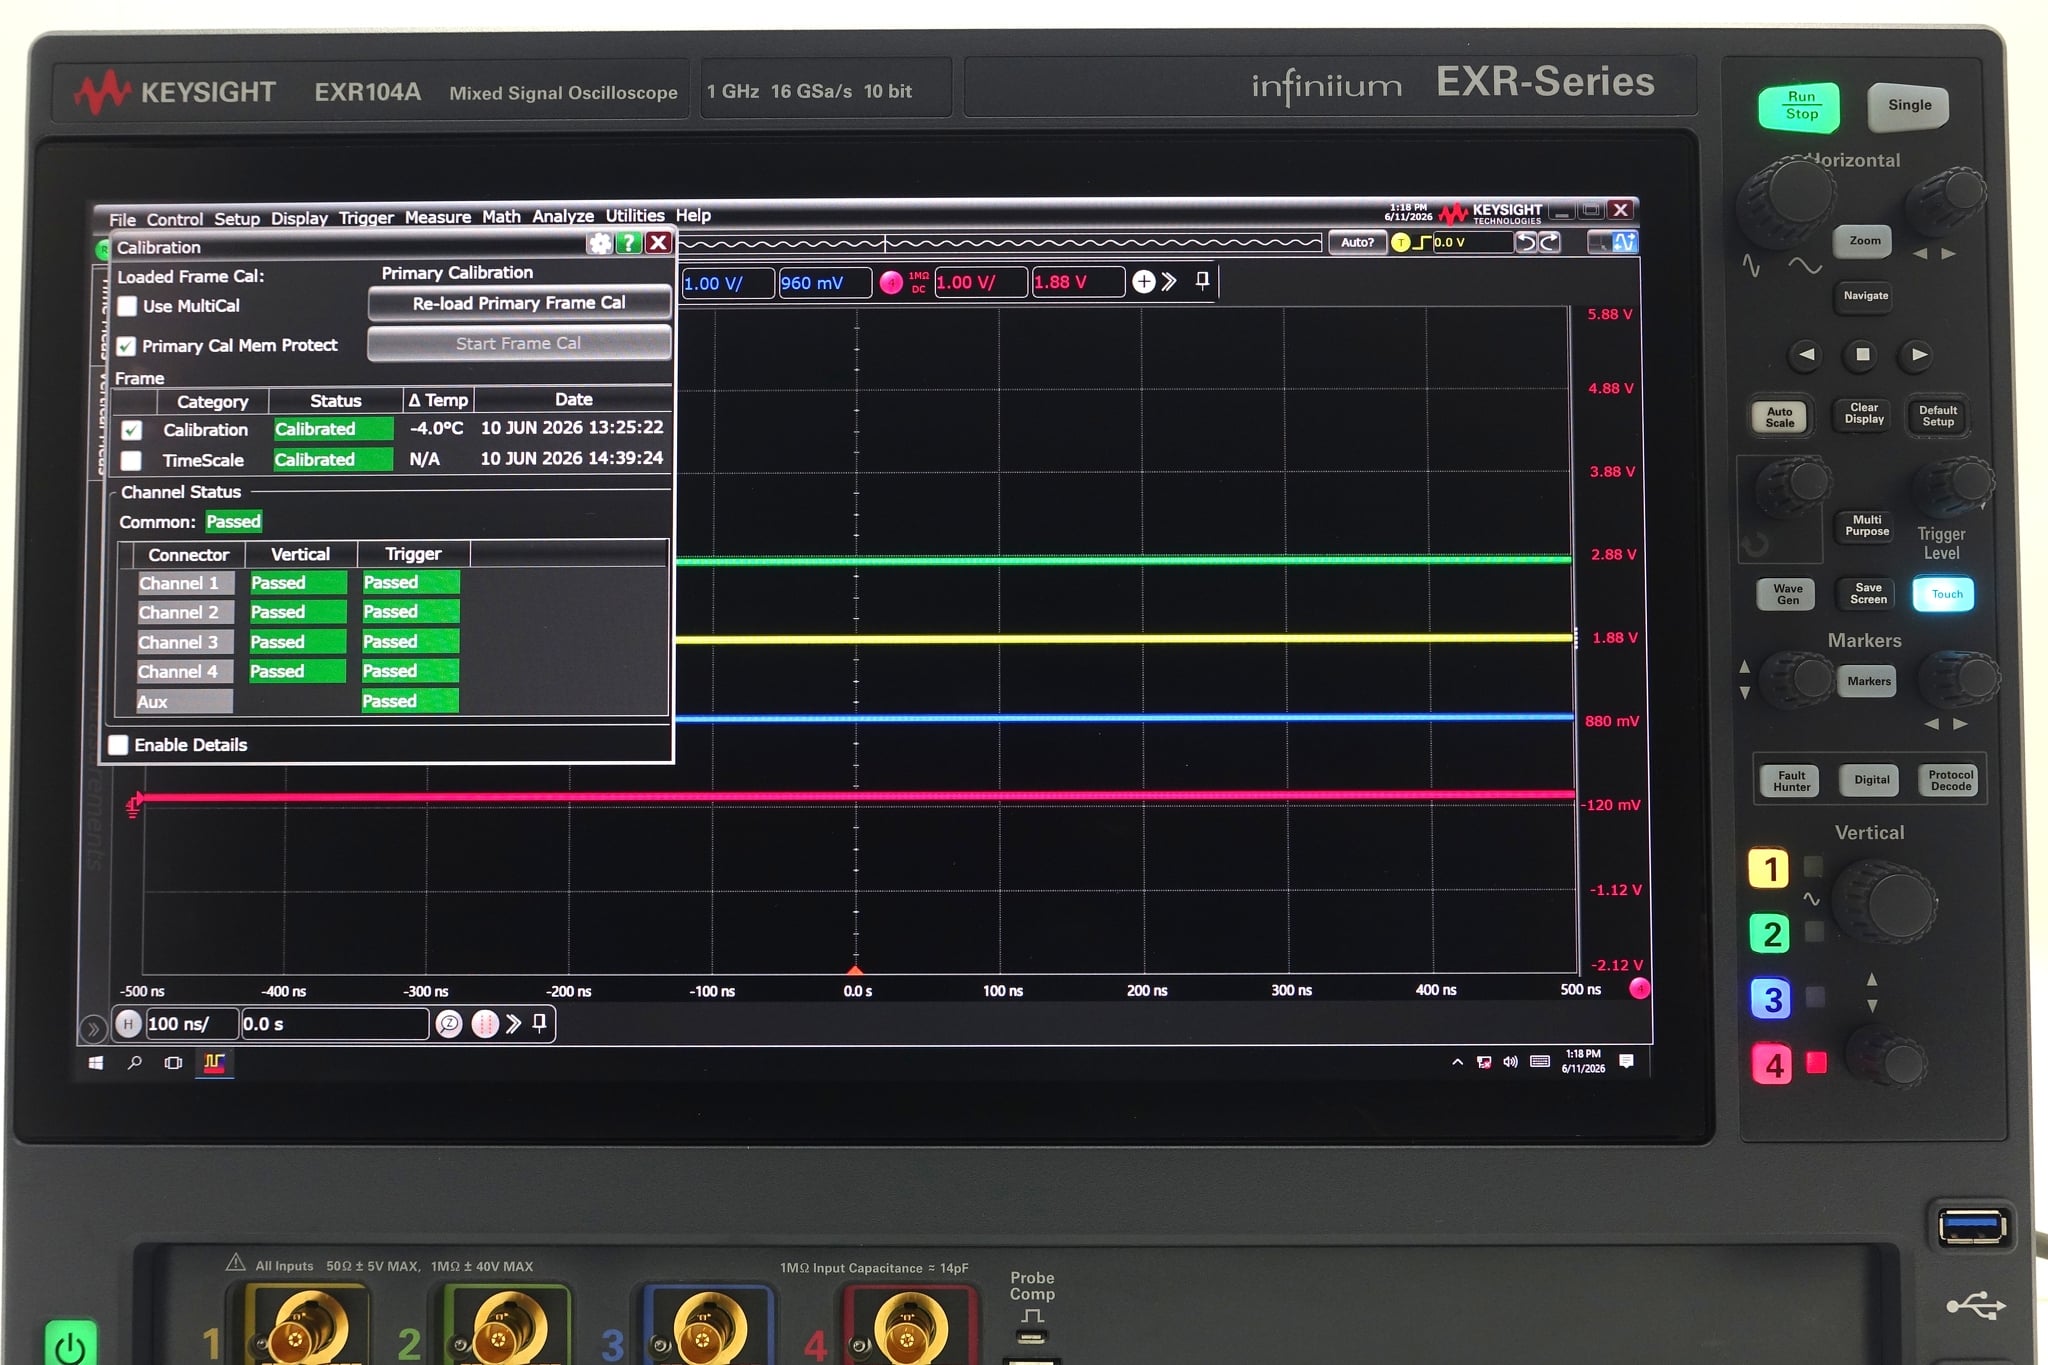Open the Utilities menu
Viewport: 2048px width, 1365px height.
tap(634, 215)
